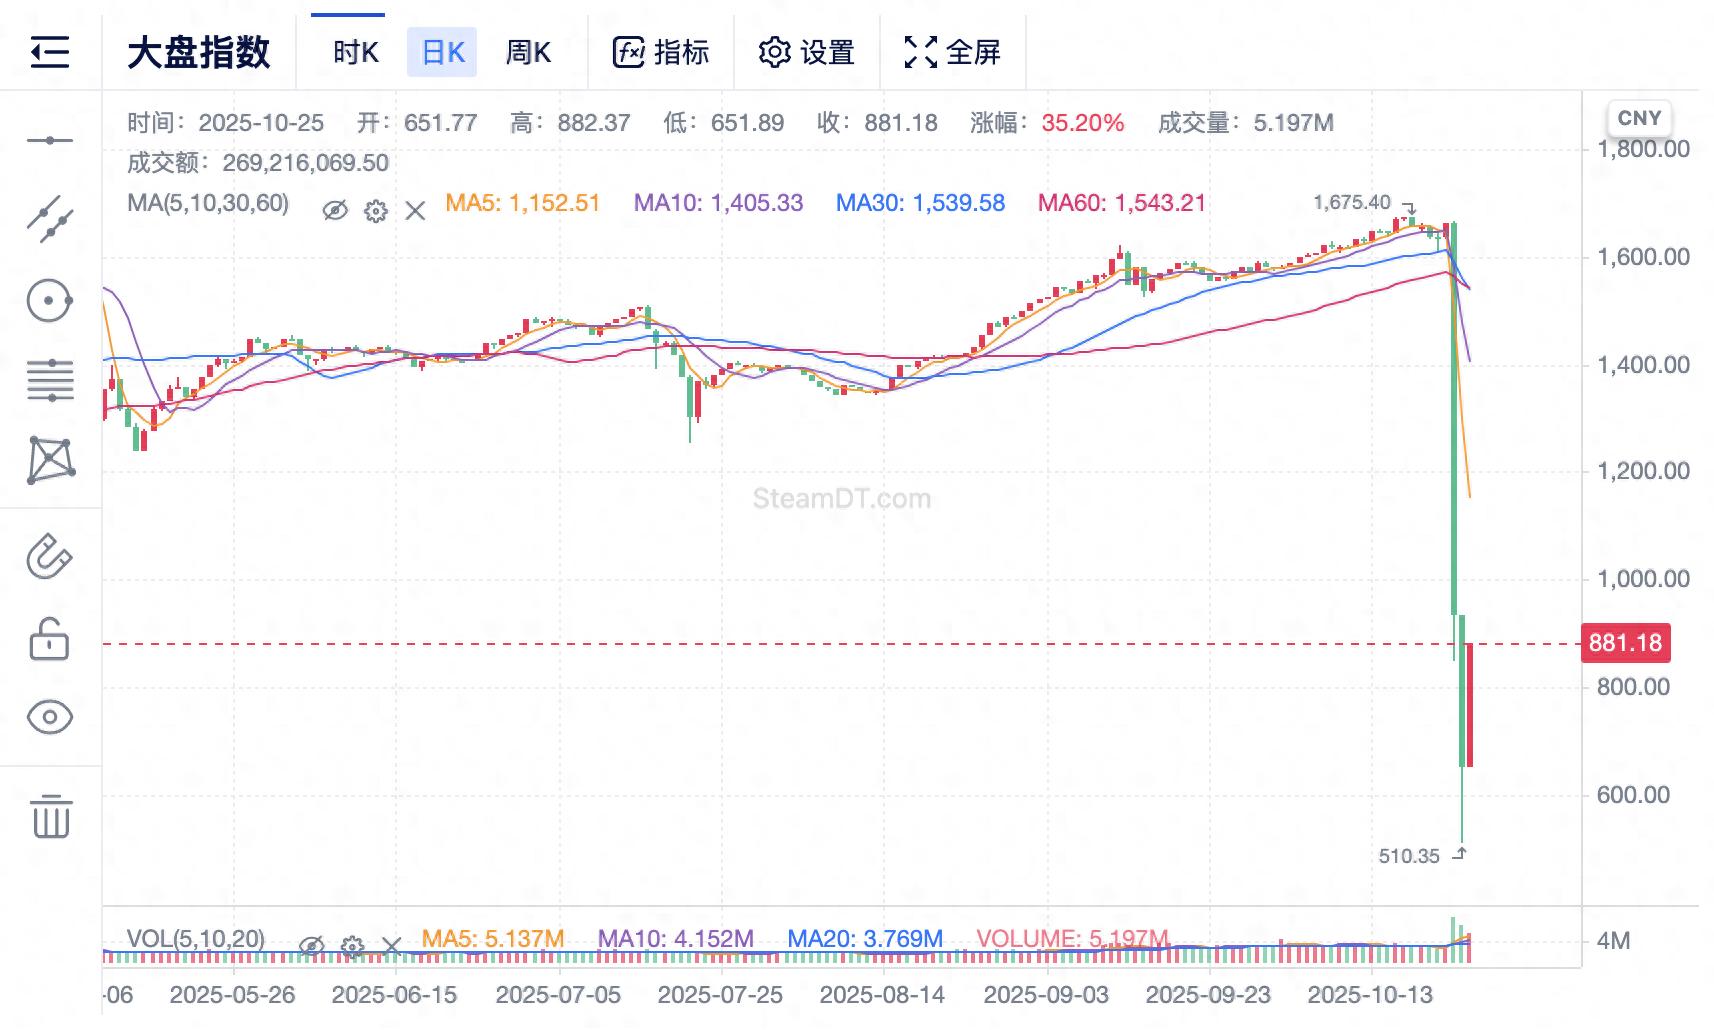Open the CNY currency selector
The image size is (1714, 1030).
(x=1640, y=118)
